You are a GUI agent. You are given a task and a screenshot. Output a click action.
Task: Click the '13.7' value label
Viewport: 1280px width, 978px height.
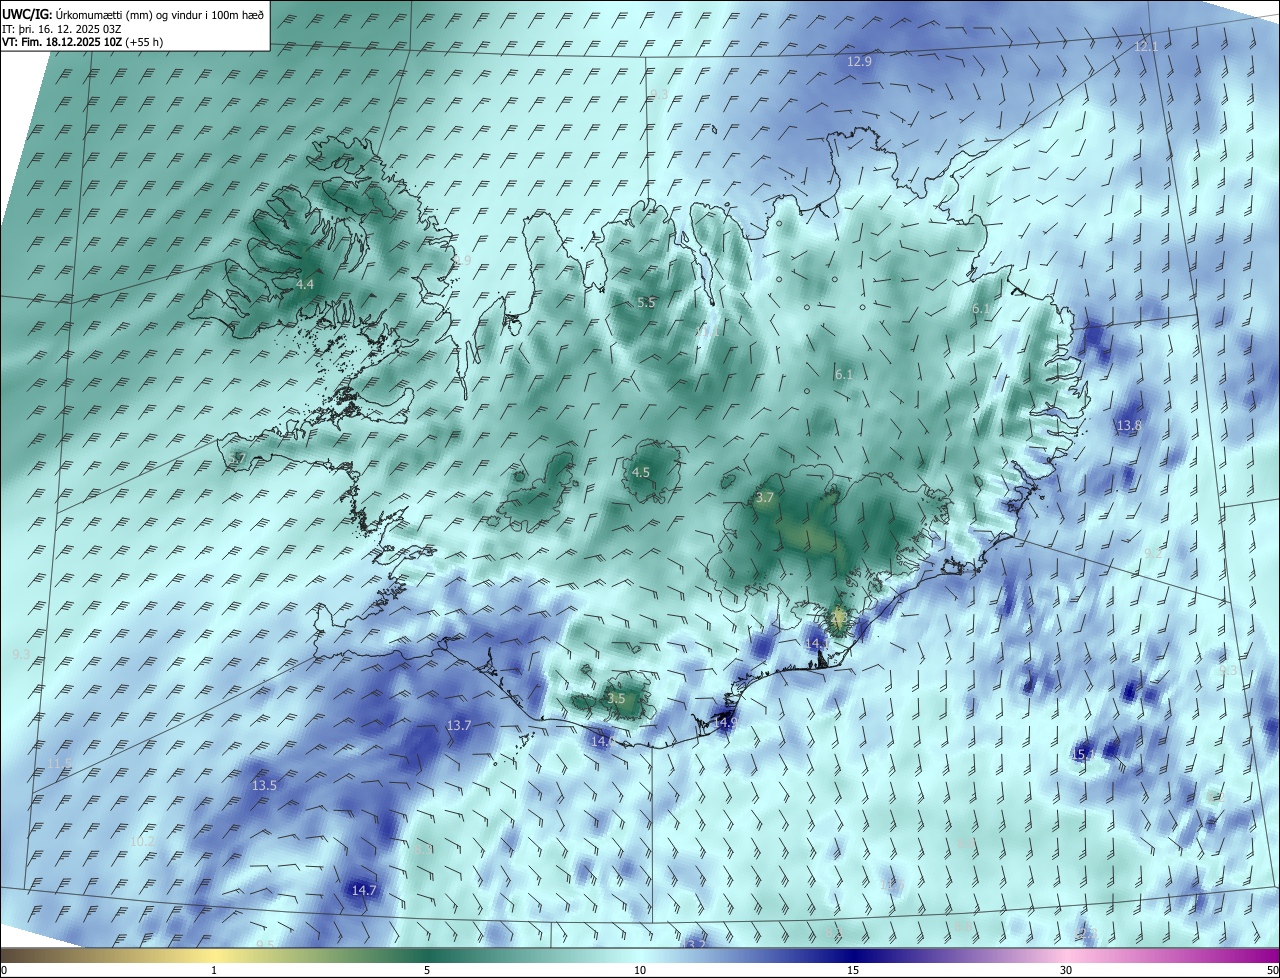(459, 726)
